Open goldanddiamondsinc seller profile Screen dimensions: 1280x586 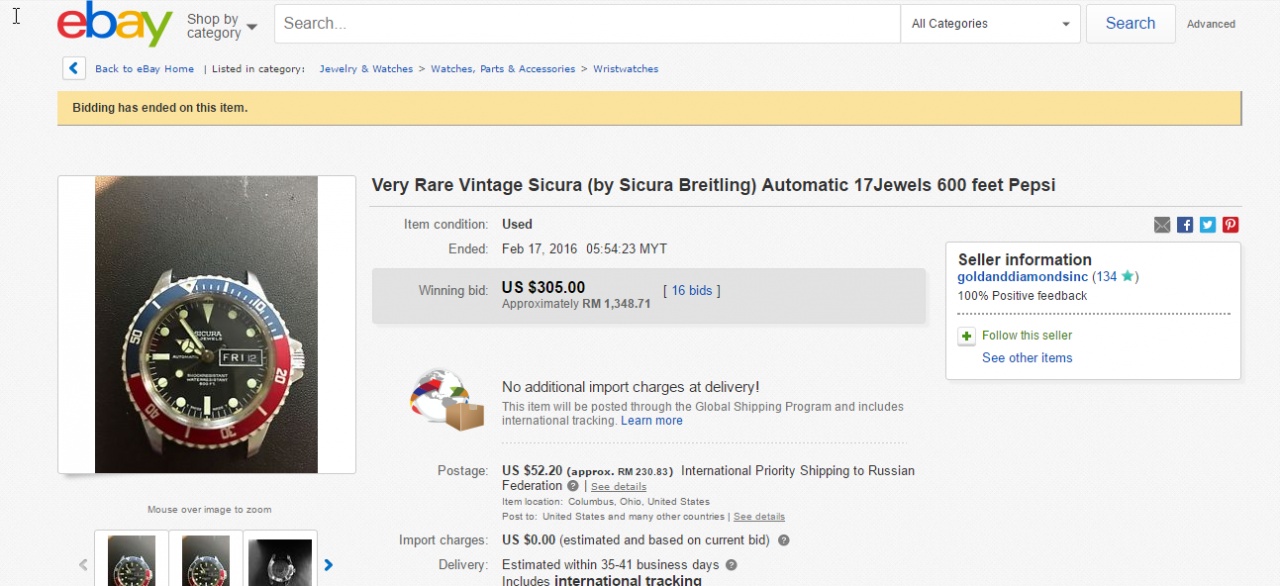click(x=1022, y=277)
